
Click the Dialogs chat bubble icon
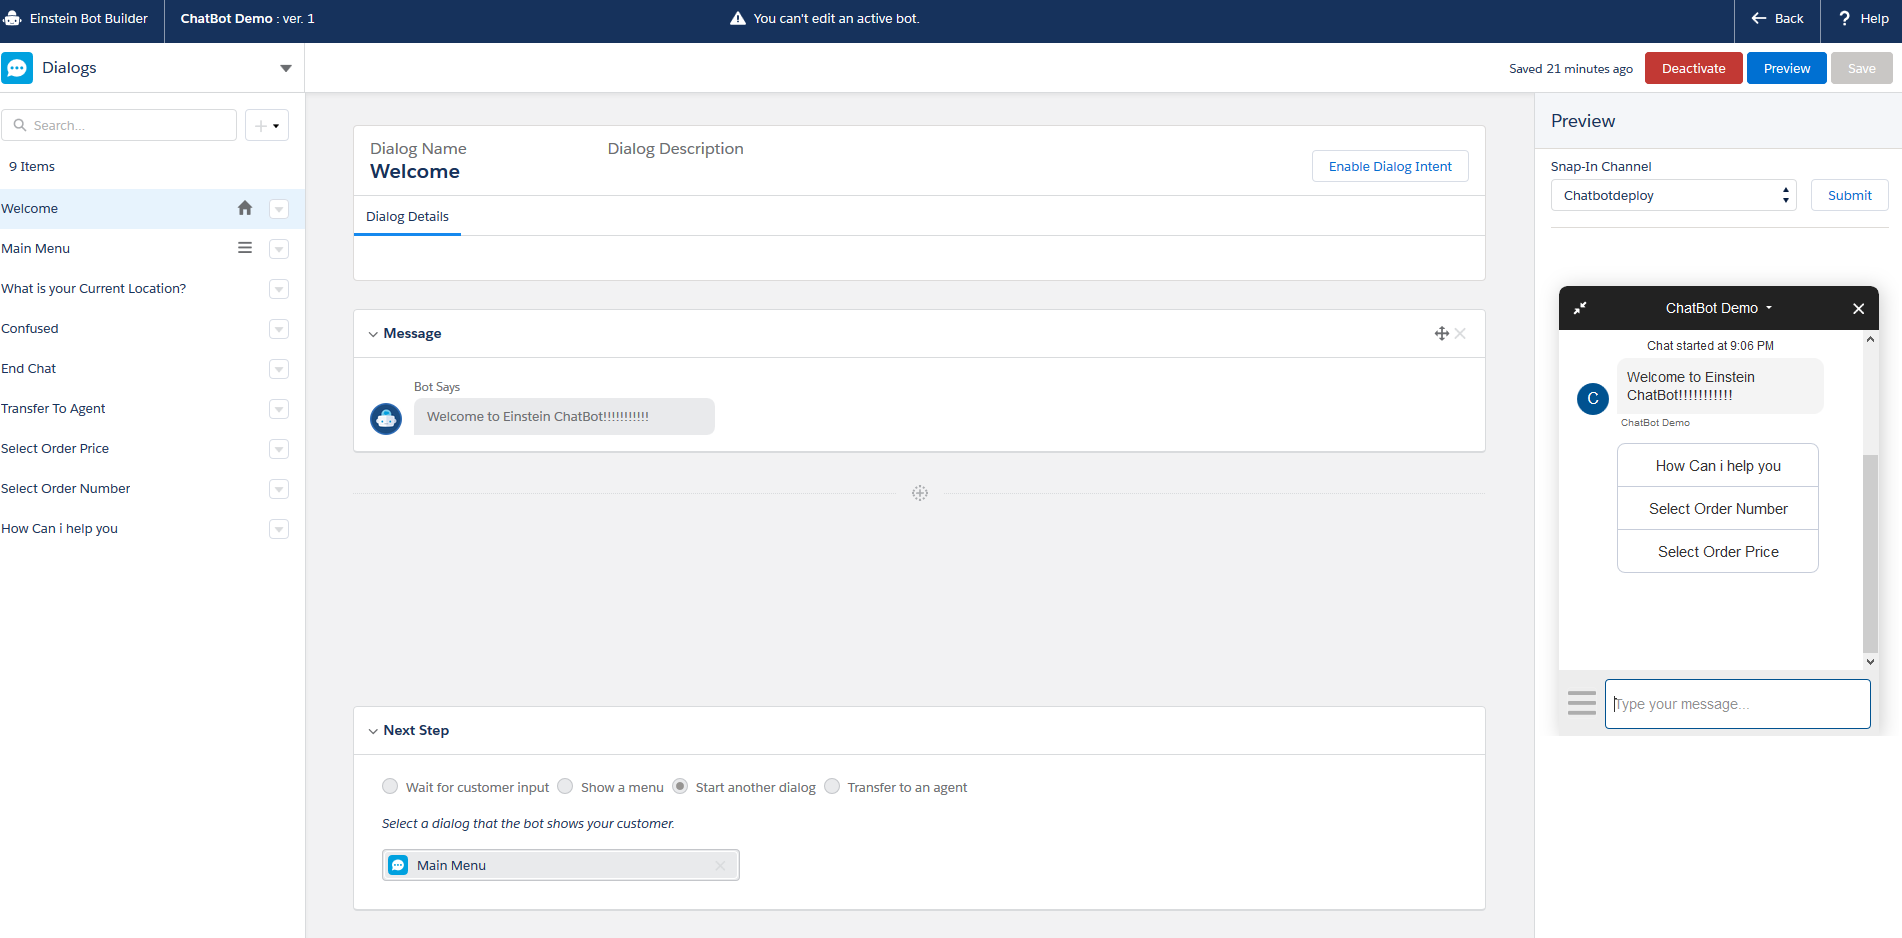17,68
